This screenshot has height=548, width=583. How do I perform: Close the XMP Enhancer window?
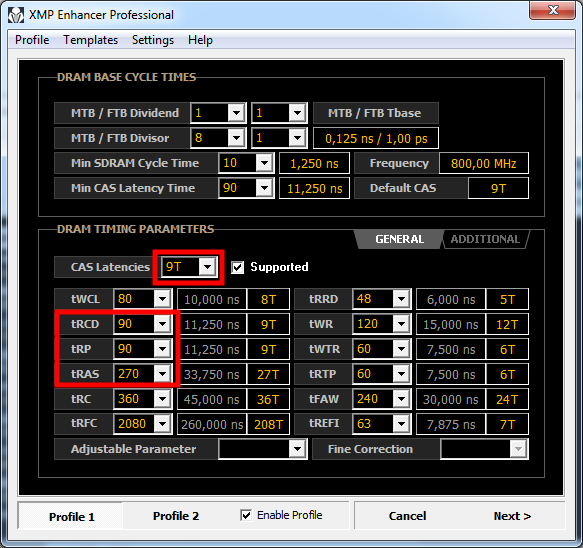coord(553,10)
